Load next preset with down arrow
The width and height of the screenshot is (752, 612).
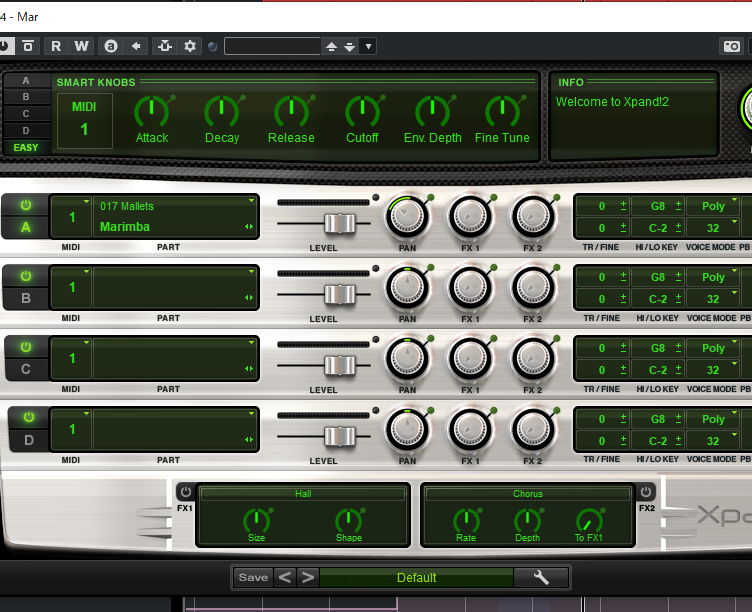(x=350, y=47)
